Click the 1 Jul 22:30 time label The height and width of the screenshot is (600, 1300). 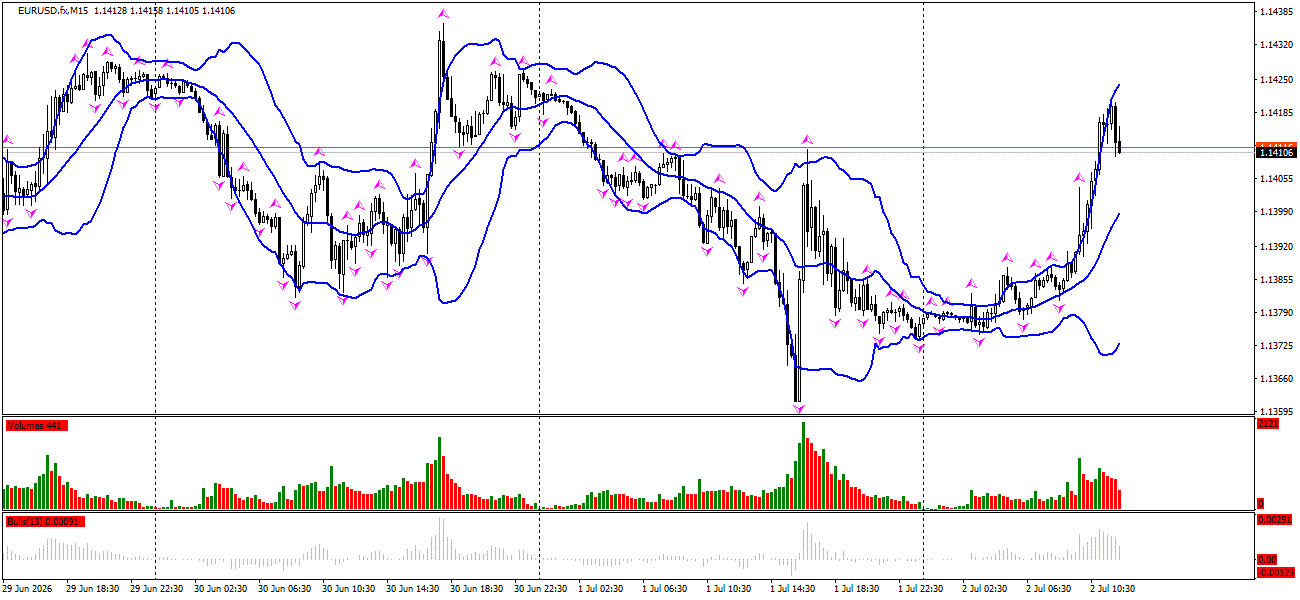(x=922, y=589)
